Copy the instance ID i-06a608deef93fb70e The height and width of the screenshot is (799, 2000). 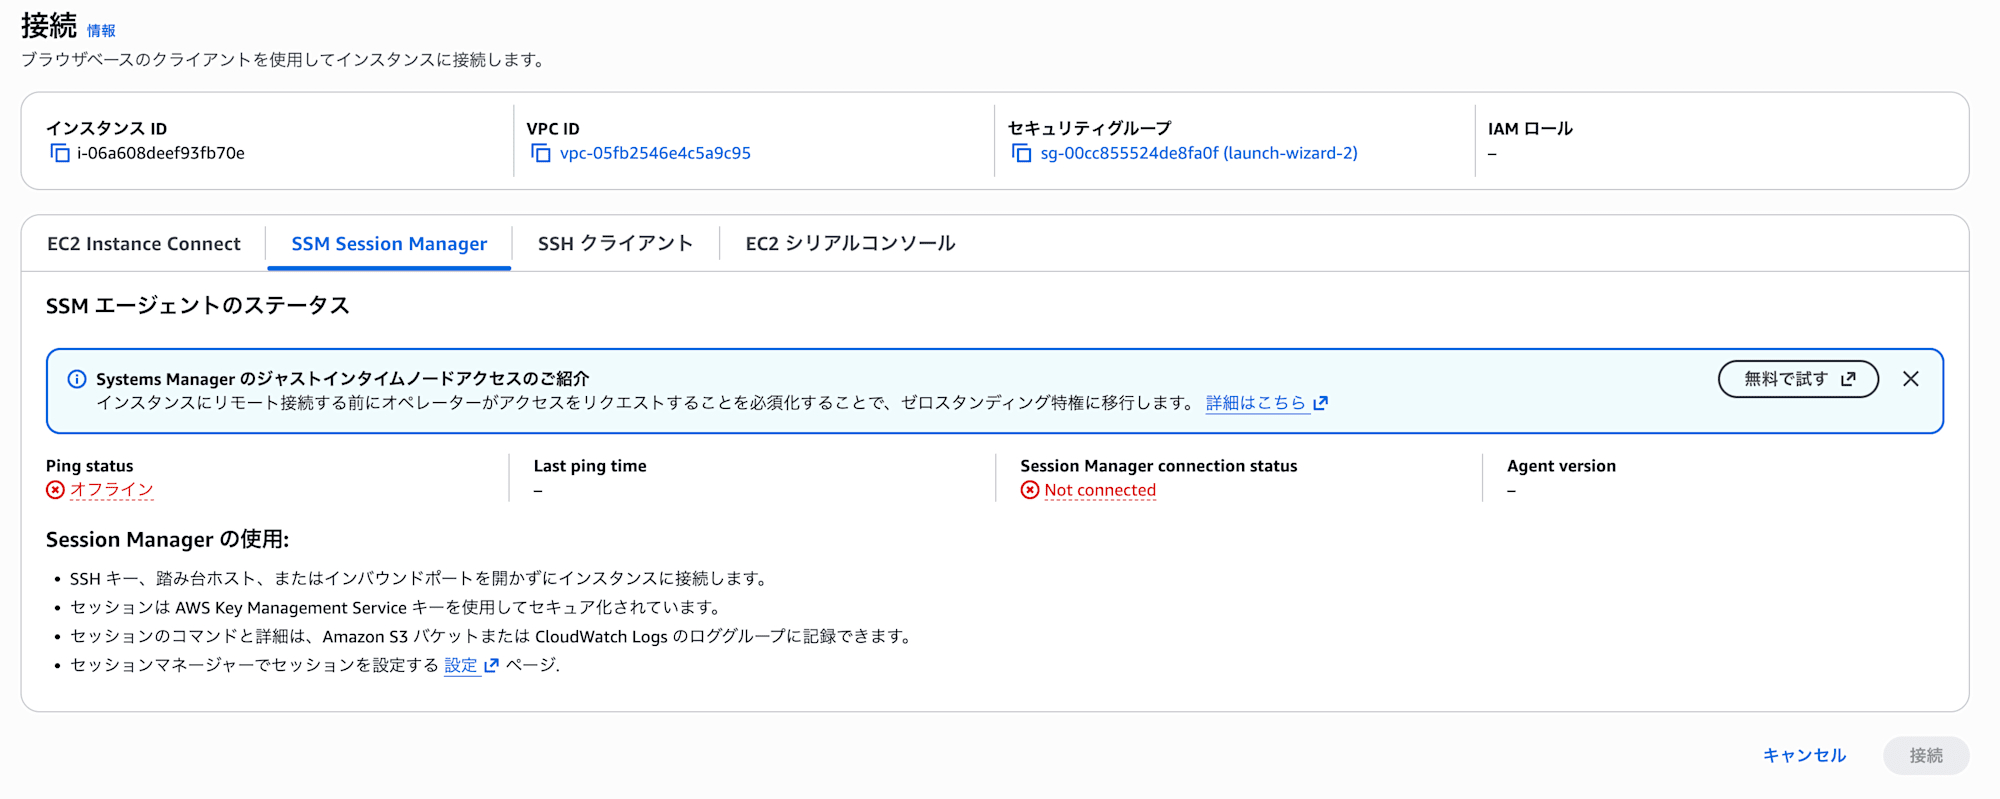point(60,153)
